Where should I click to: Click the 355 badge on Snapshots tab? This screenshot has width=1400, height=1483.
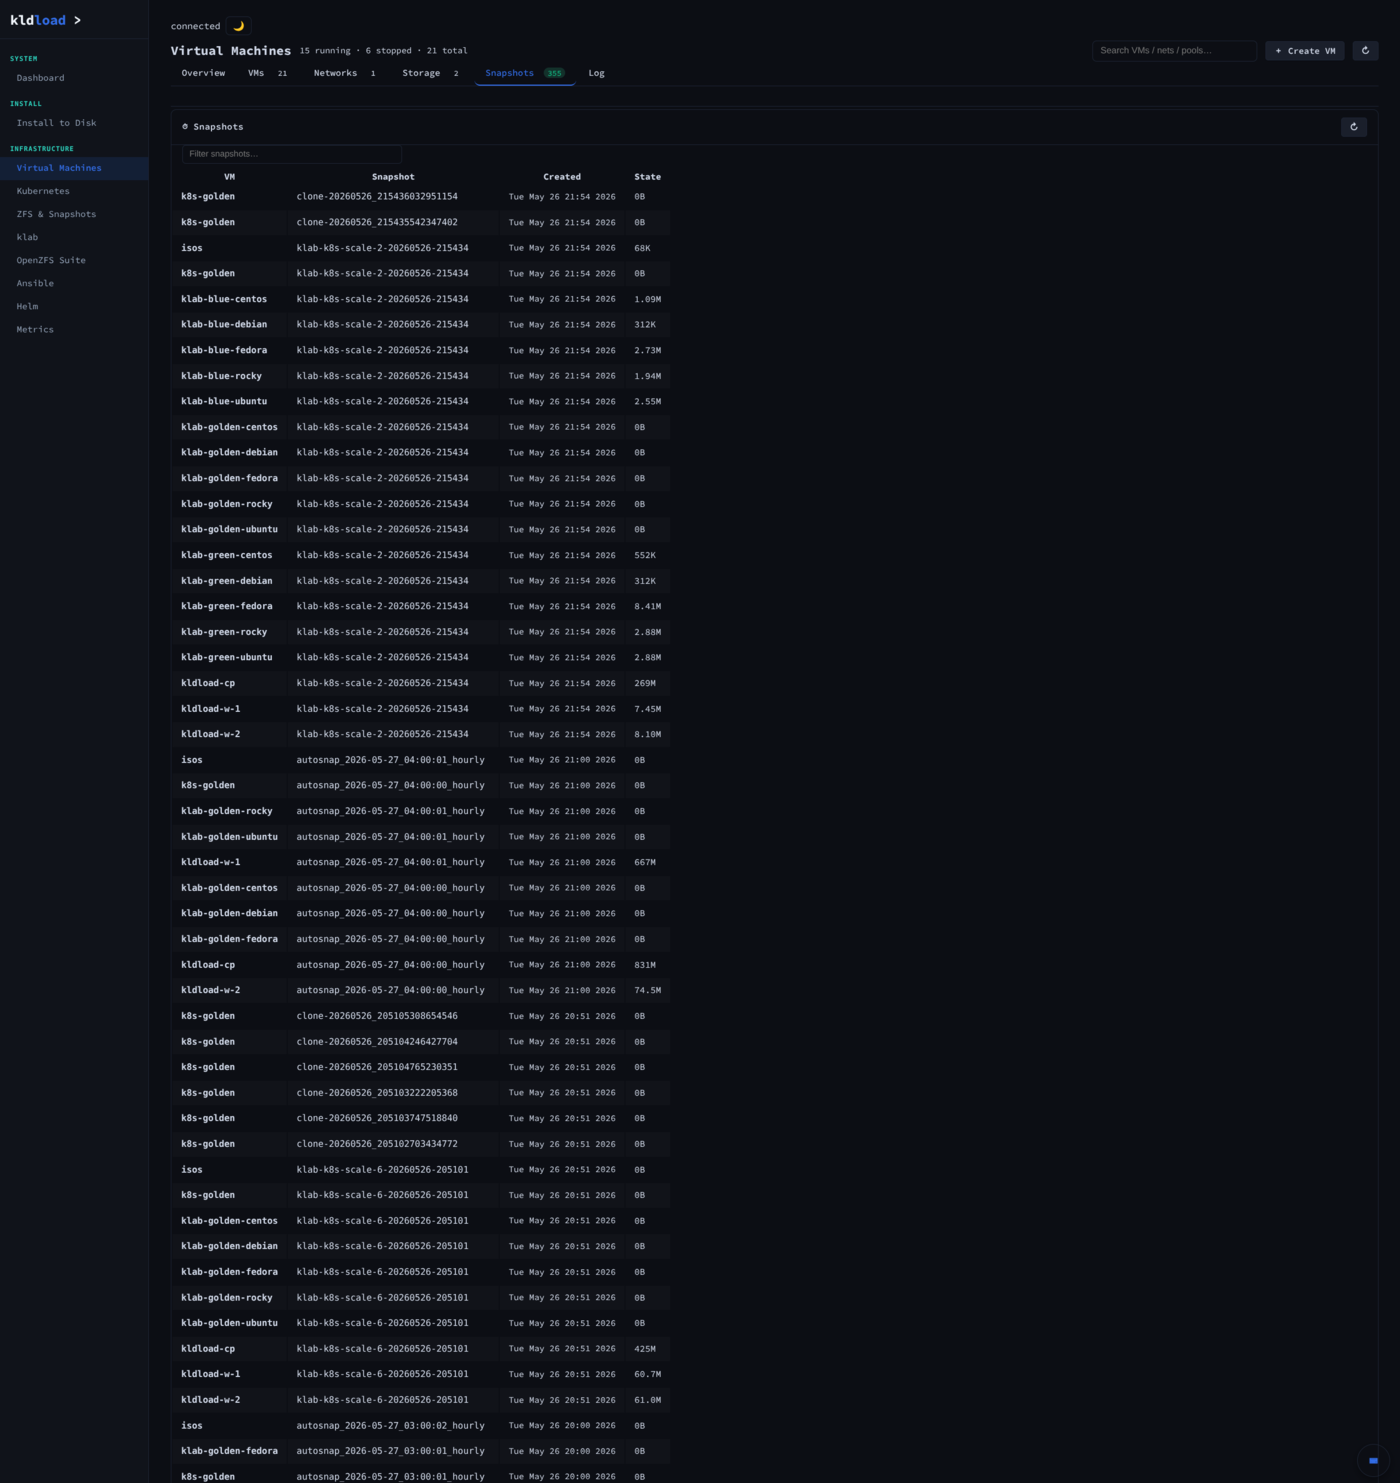[x=554, y=73]
